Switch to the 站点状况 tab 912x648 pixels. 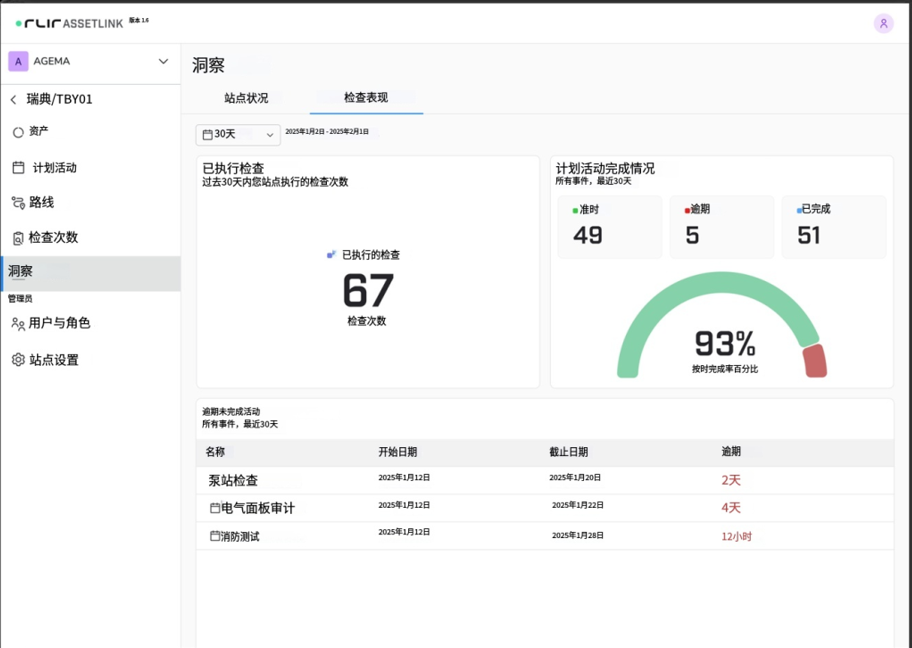point(248,98)
